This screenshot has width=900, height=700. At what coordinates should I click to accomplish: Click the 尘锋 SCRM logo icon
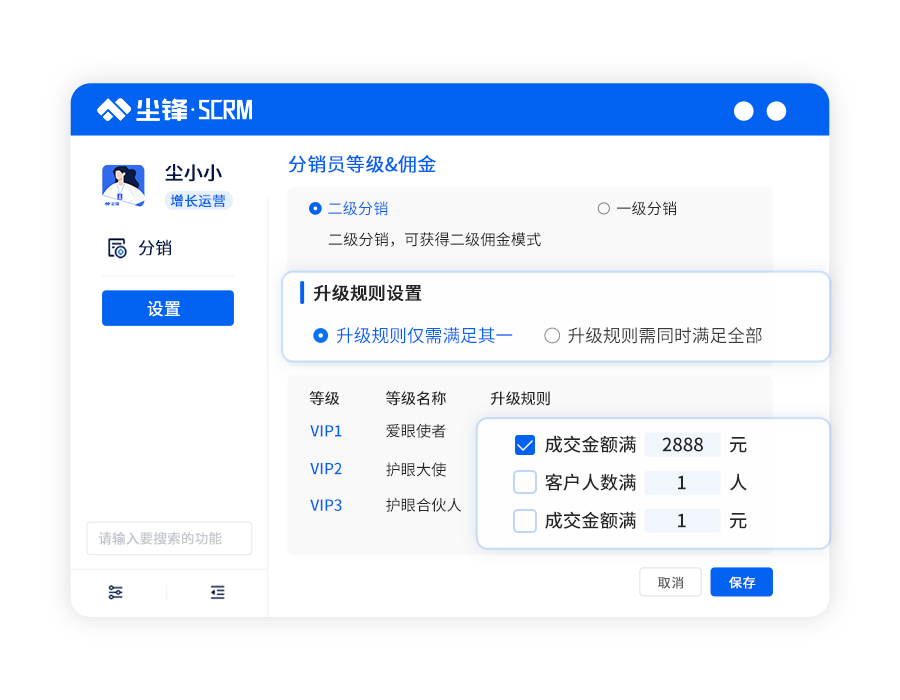pyautogui.click(x=114, y=110)
